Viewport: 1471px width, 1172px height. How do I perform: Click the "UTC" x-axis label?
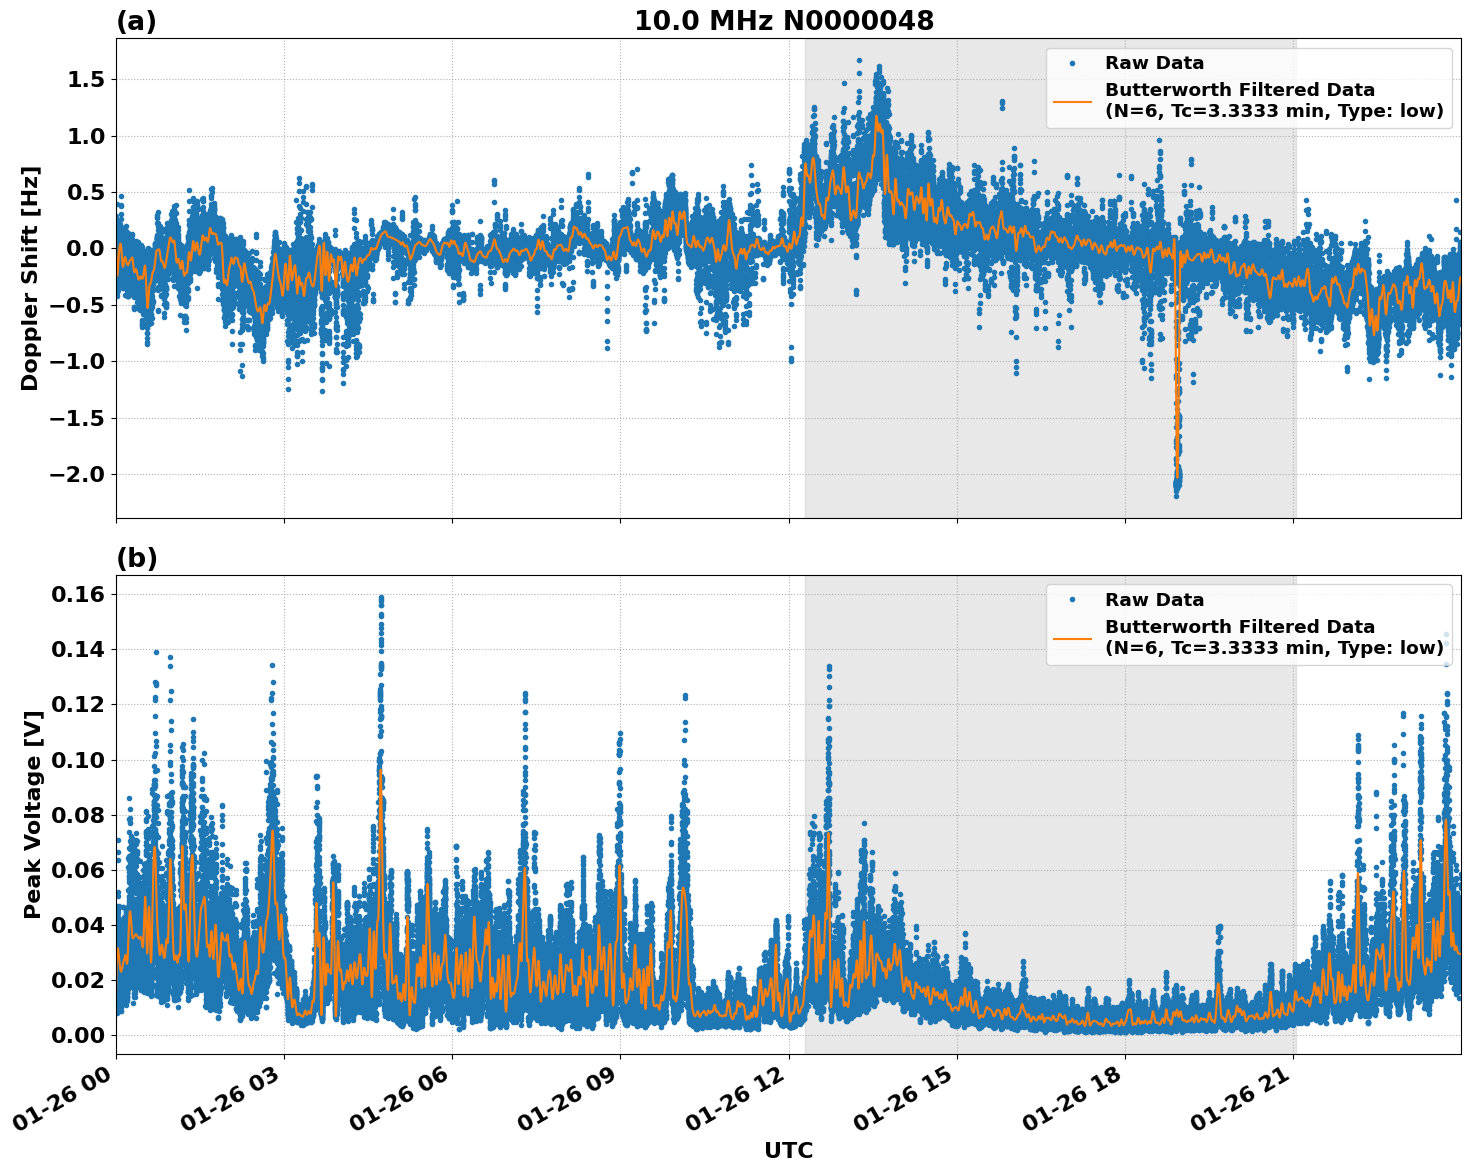pyautogui.click(x=788, y=1151)
